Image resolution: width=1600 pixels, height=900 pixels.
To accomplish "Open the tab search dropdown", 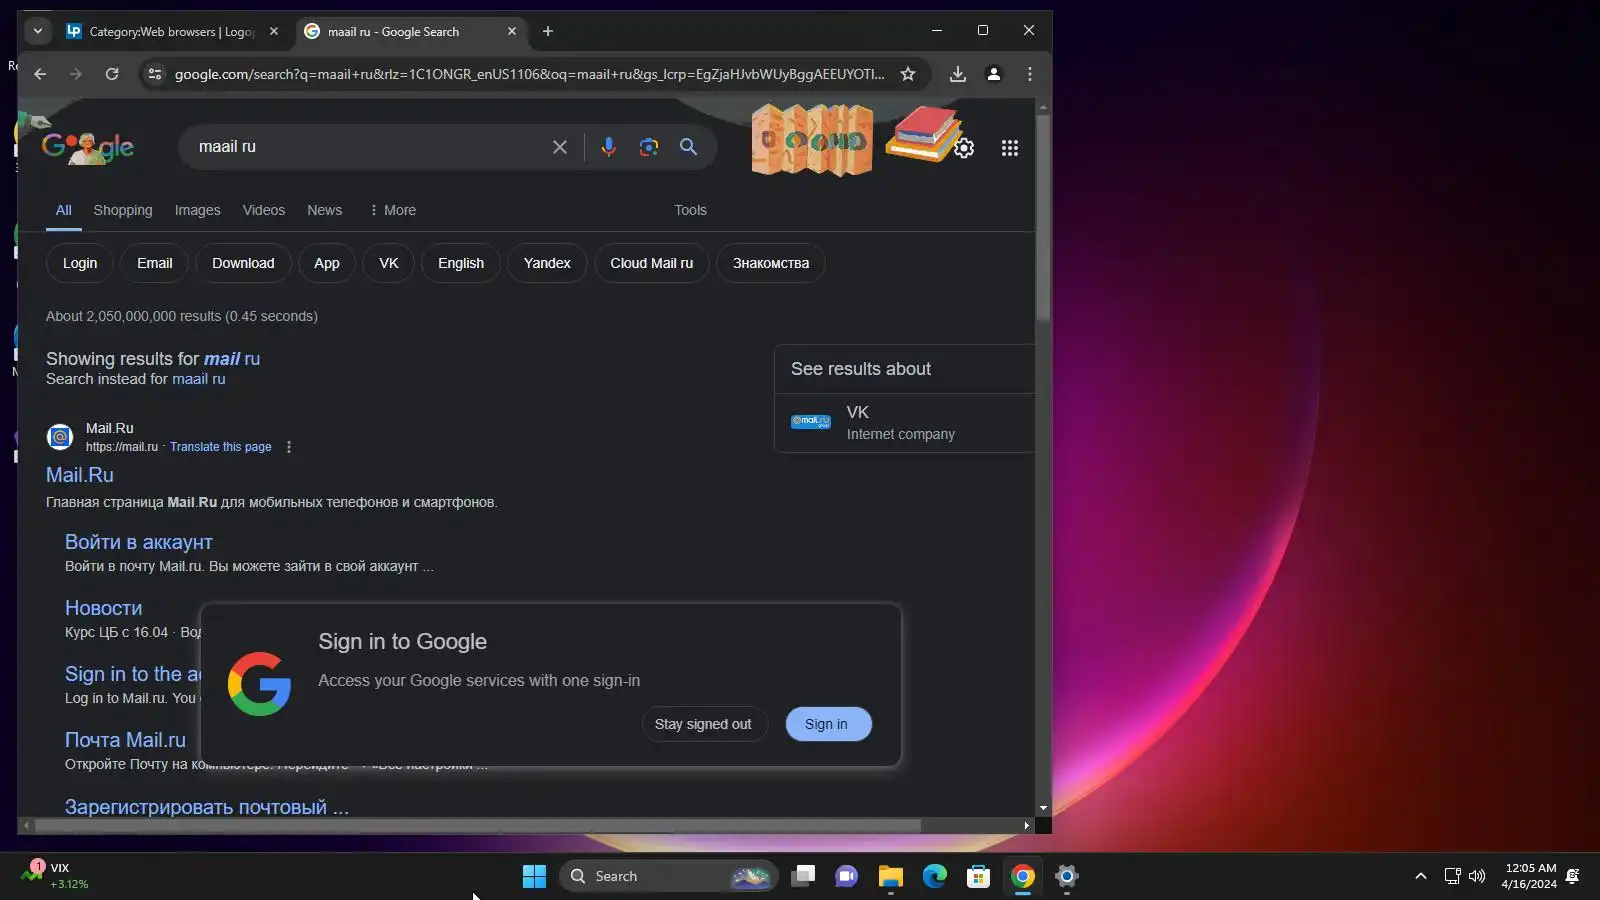I will tap(38, 31).
